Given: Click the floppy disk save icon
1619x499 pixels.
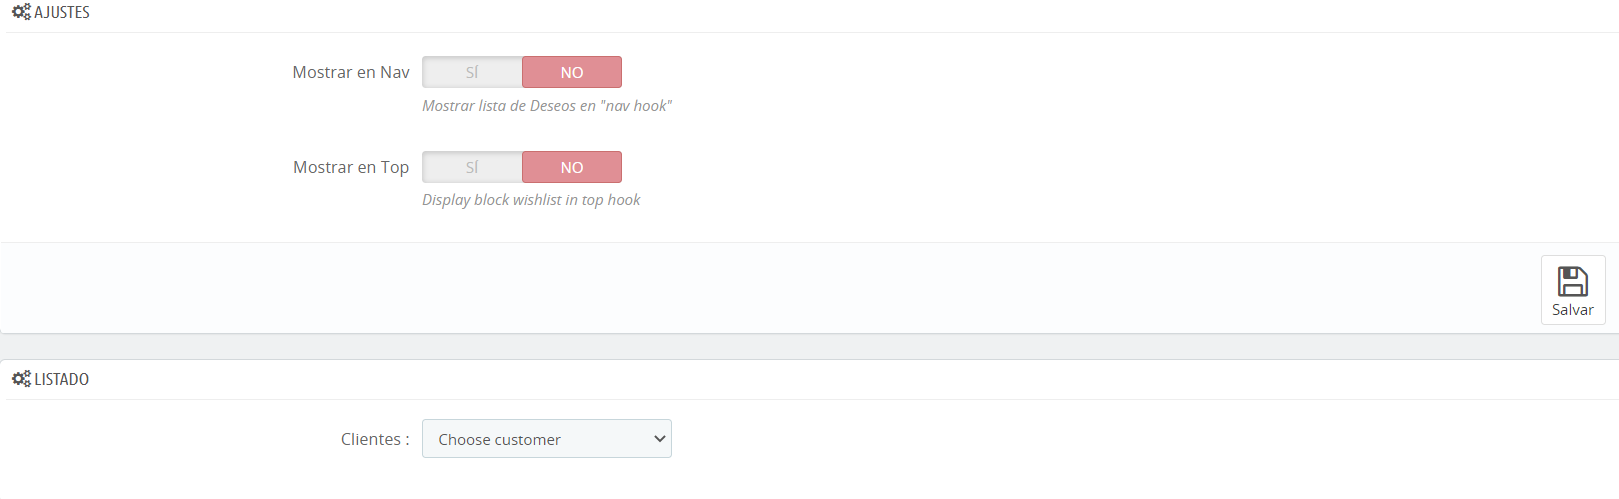Looking at the screenshot, I should click(x=1573, y=281).
